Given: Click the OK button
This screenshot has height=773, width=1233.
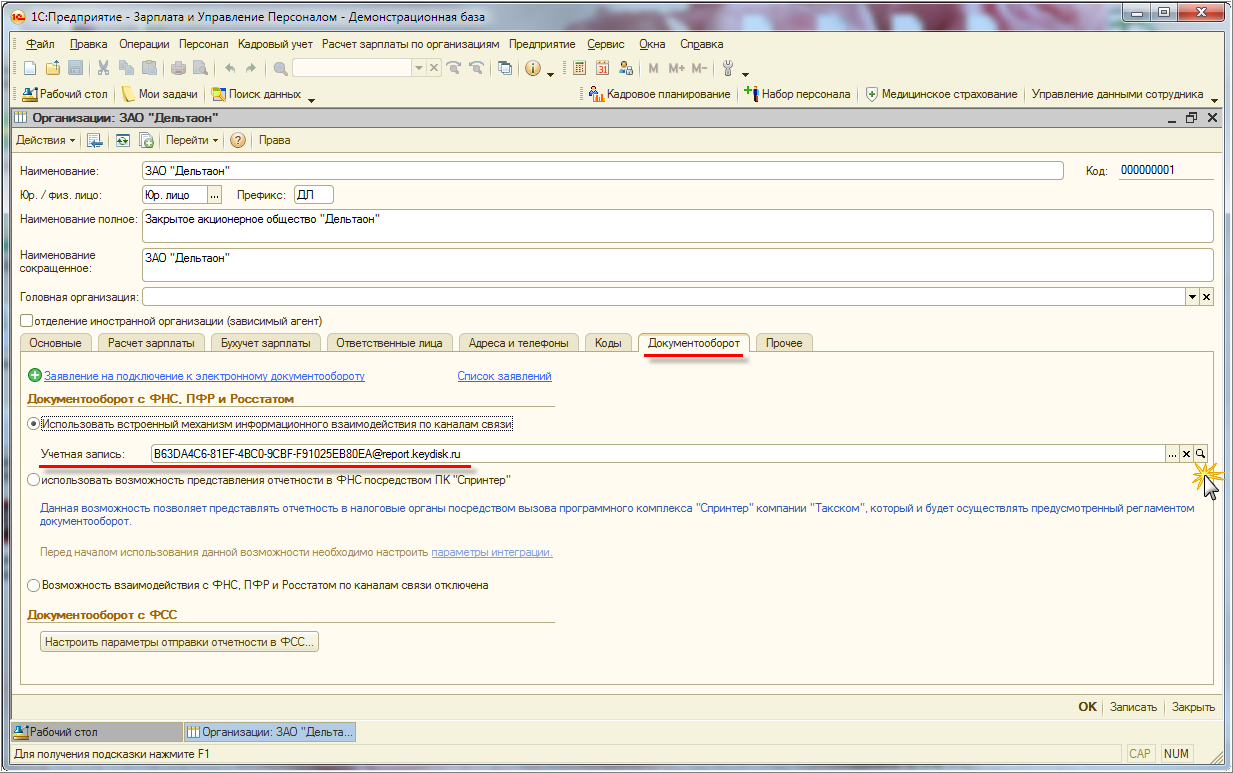Looking at the screenshot, I should [x=1087, y=707].
